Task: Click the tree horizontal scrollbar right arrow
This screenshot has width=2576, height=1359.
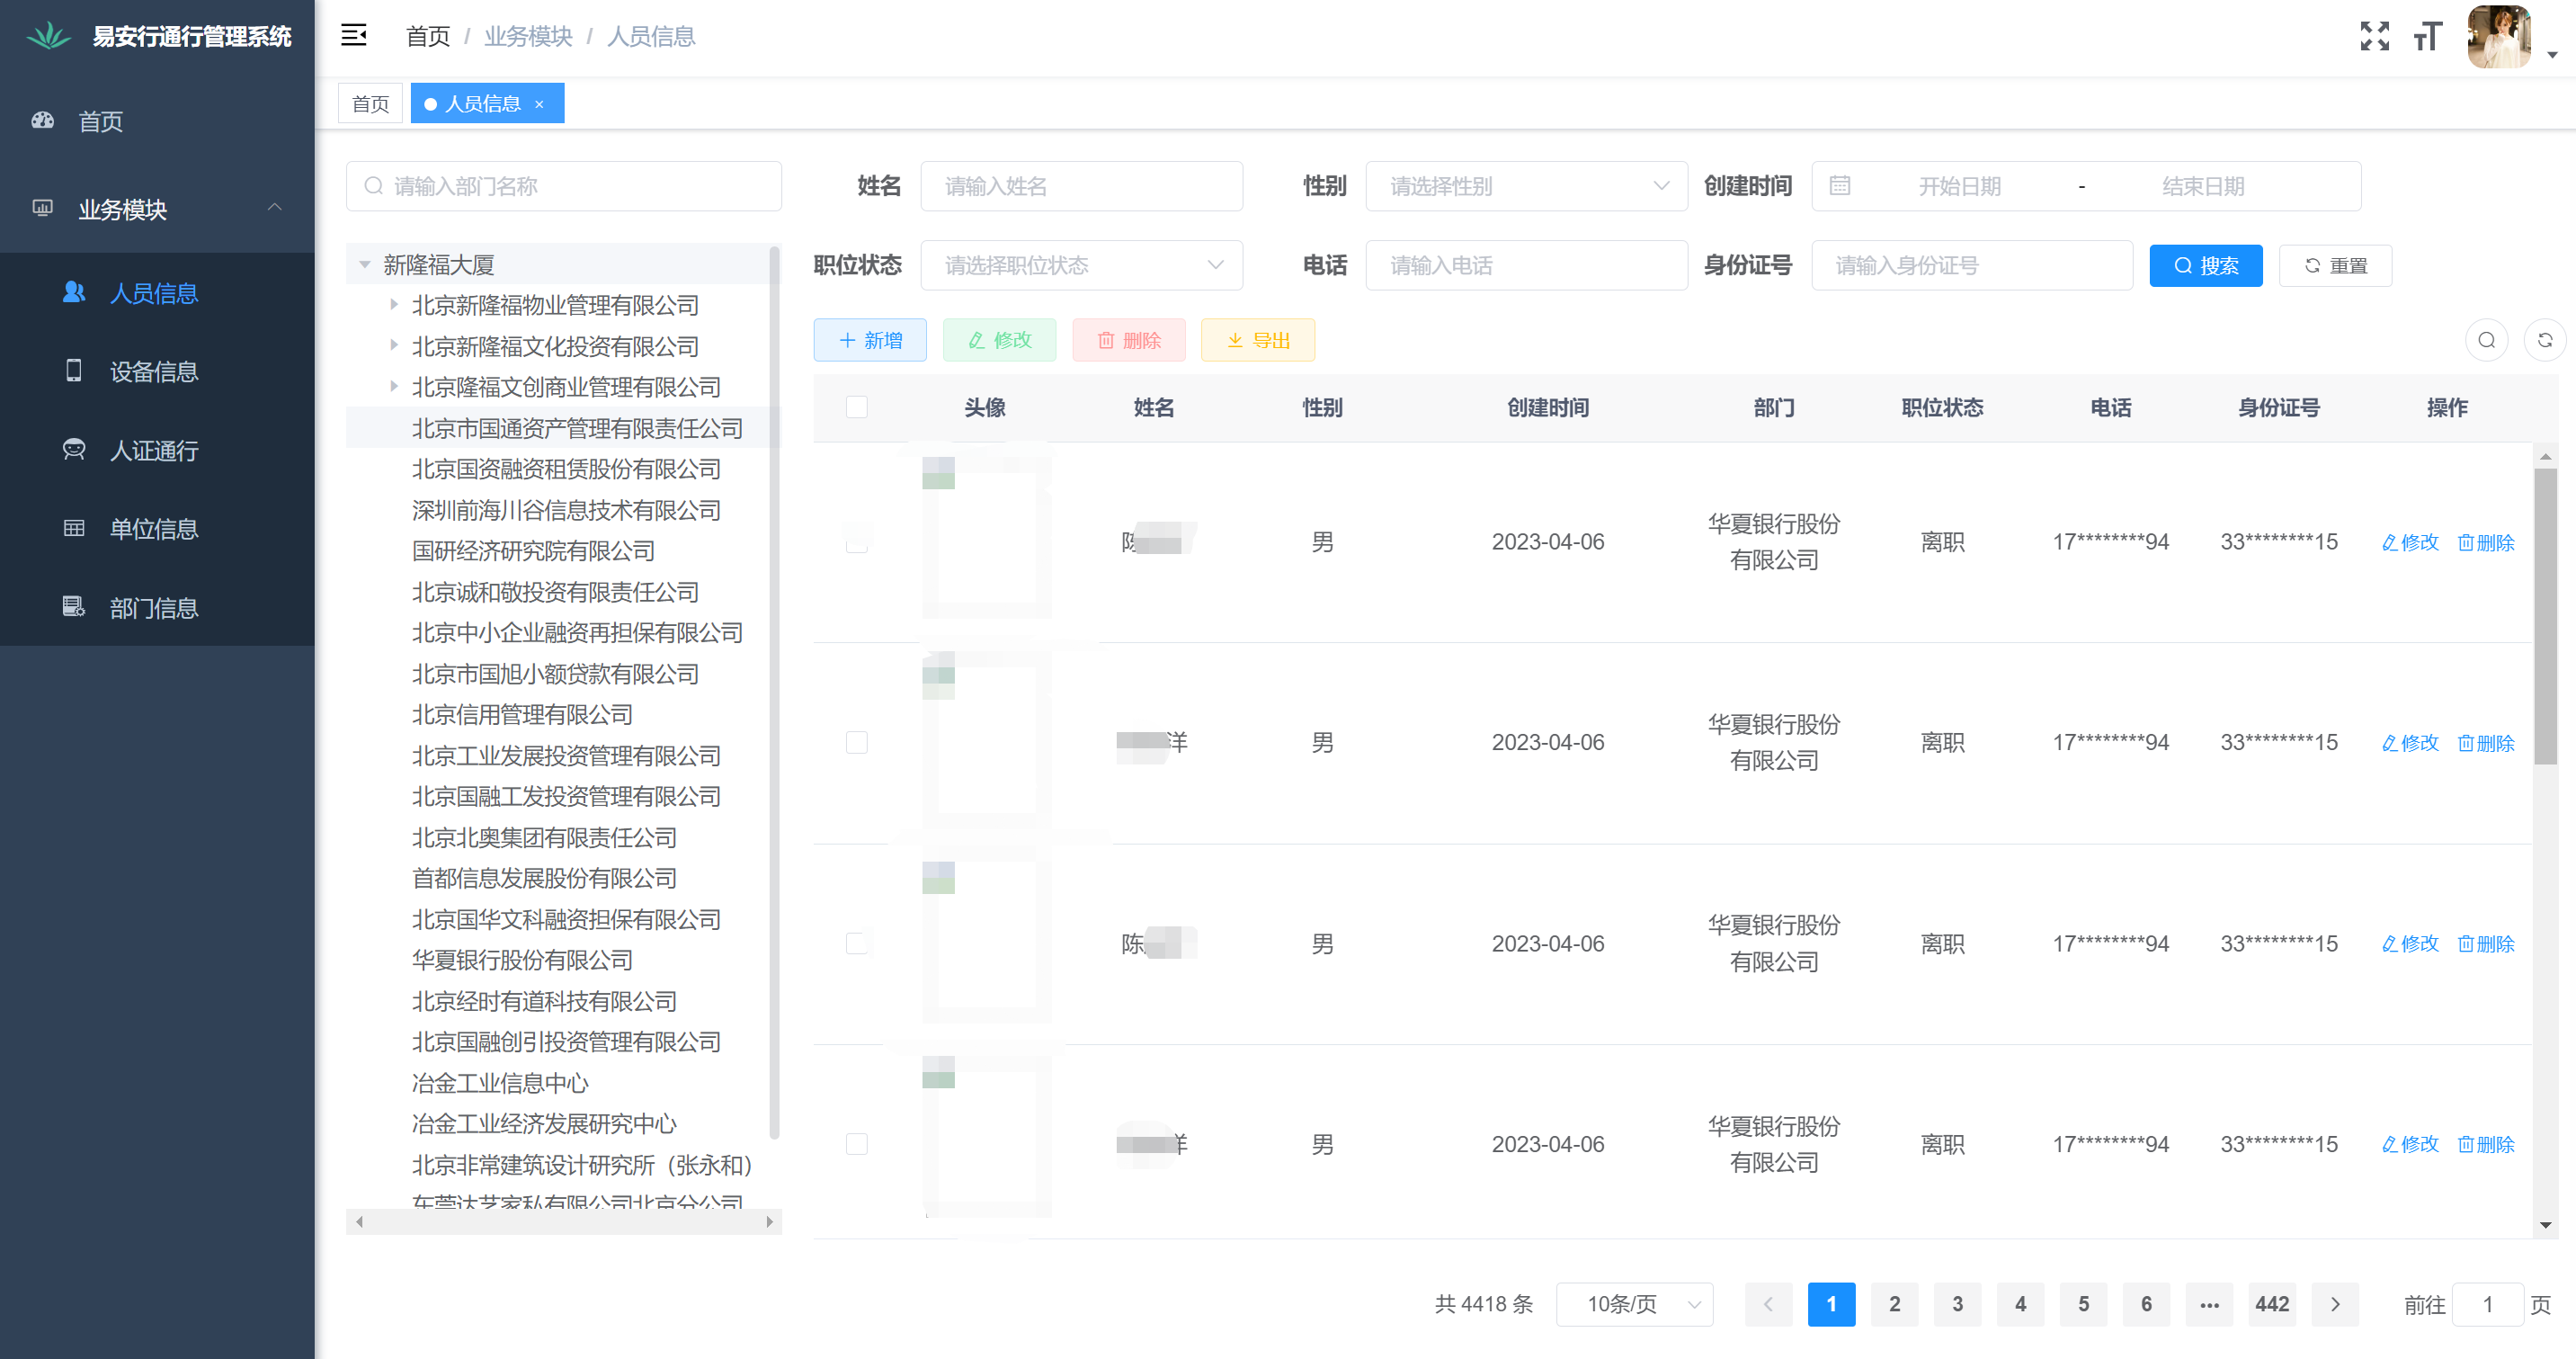Action: tap(769, 1221)
